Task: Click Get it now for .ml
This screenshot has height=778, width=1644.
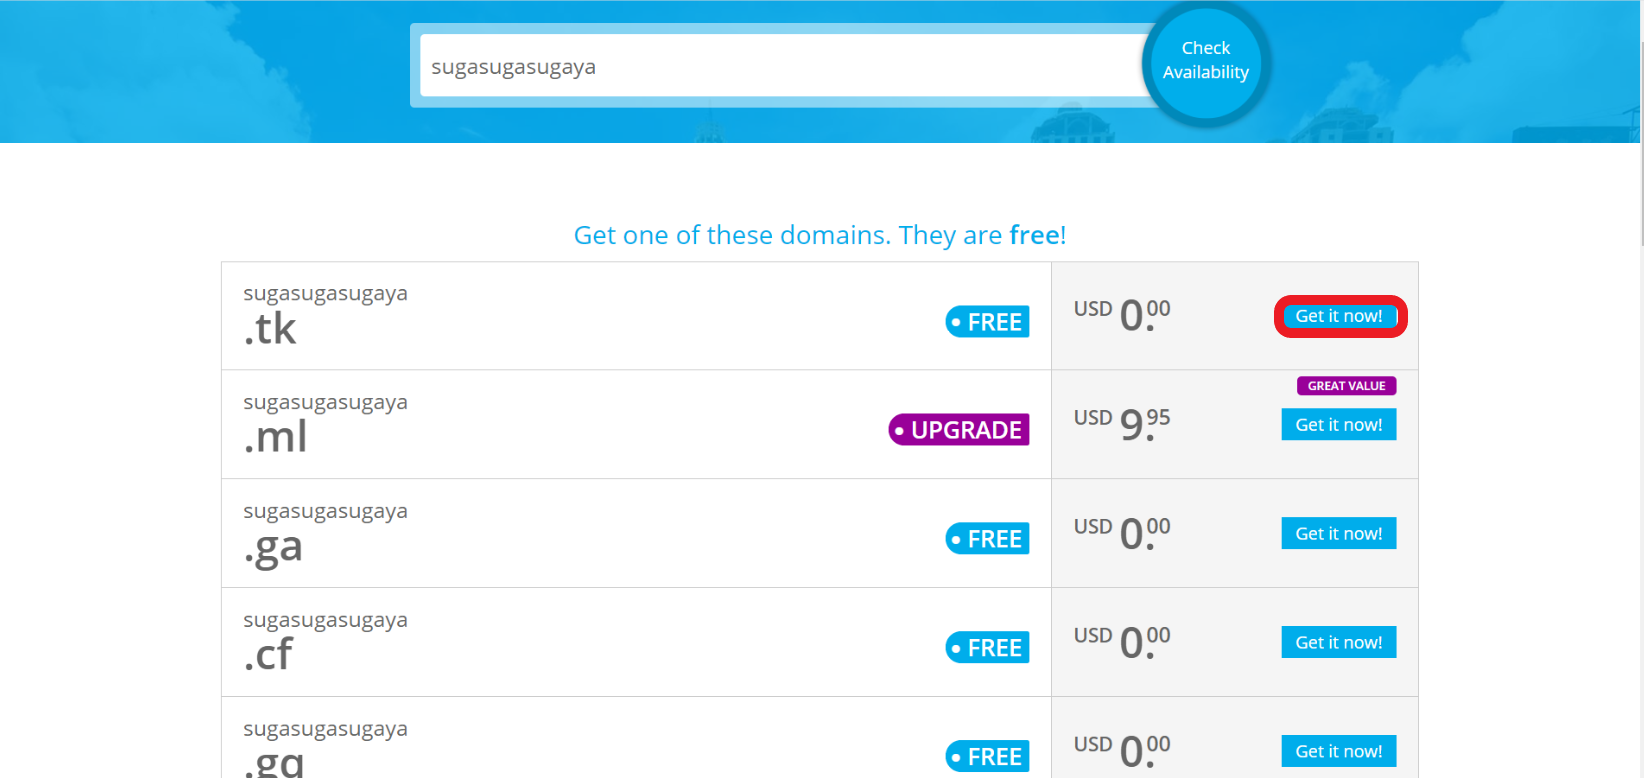Action: pos(1339,425)
